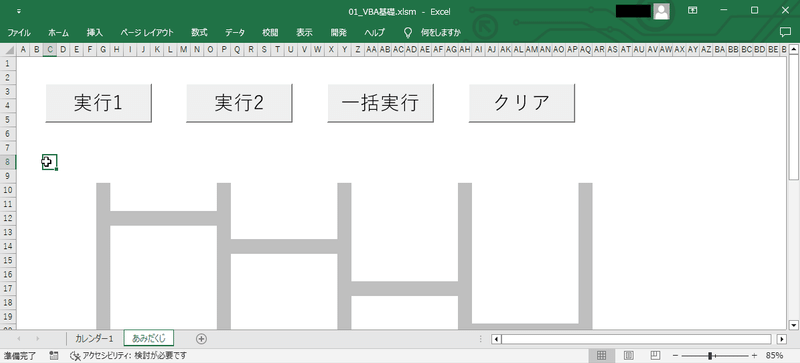Image resolution: width=800 pixels, height=363 pixels.
Task: Click the horizontal scrollbar right arrow
Action: 782,340
